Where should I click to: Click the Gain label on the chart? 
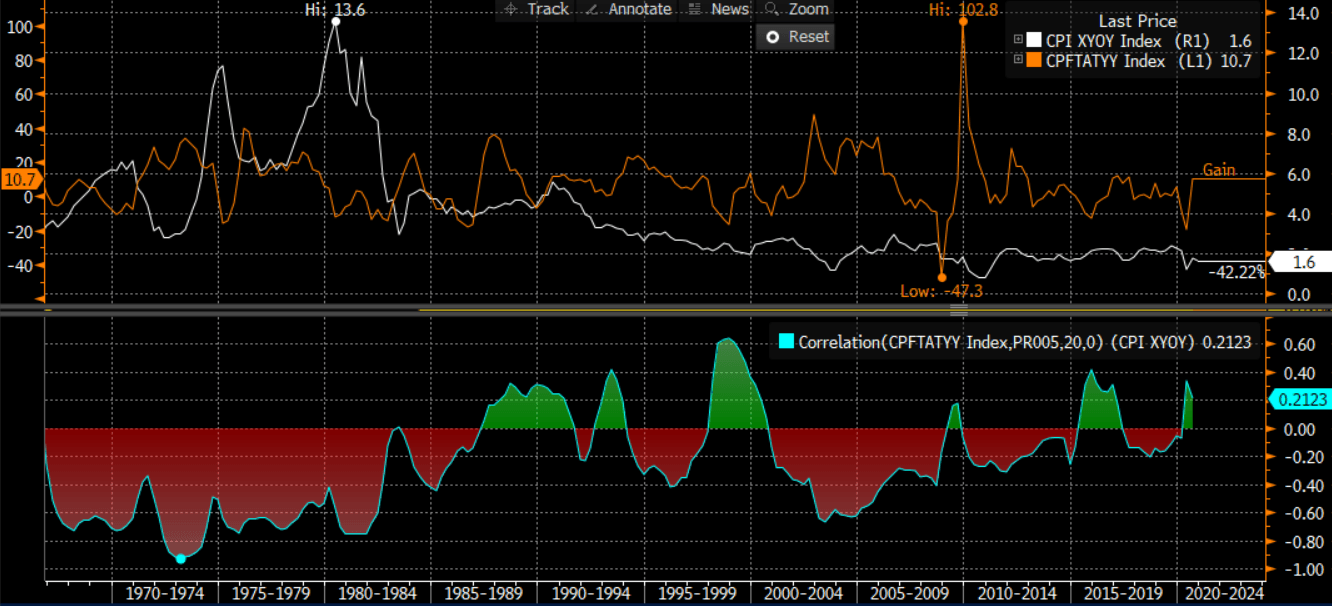(1219, 170)
